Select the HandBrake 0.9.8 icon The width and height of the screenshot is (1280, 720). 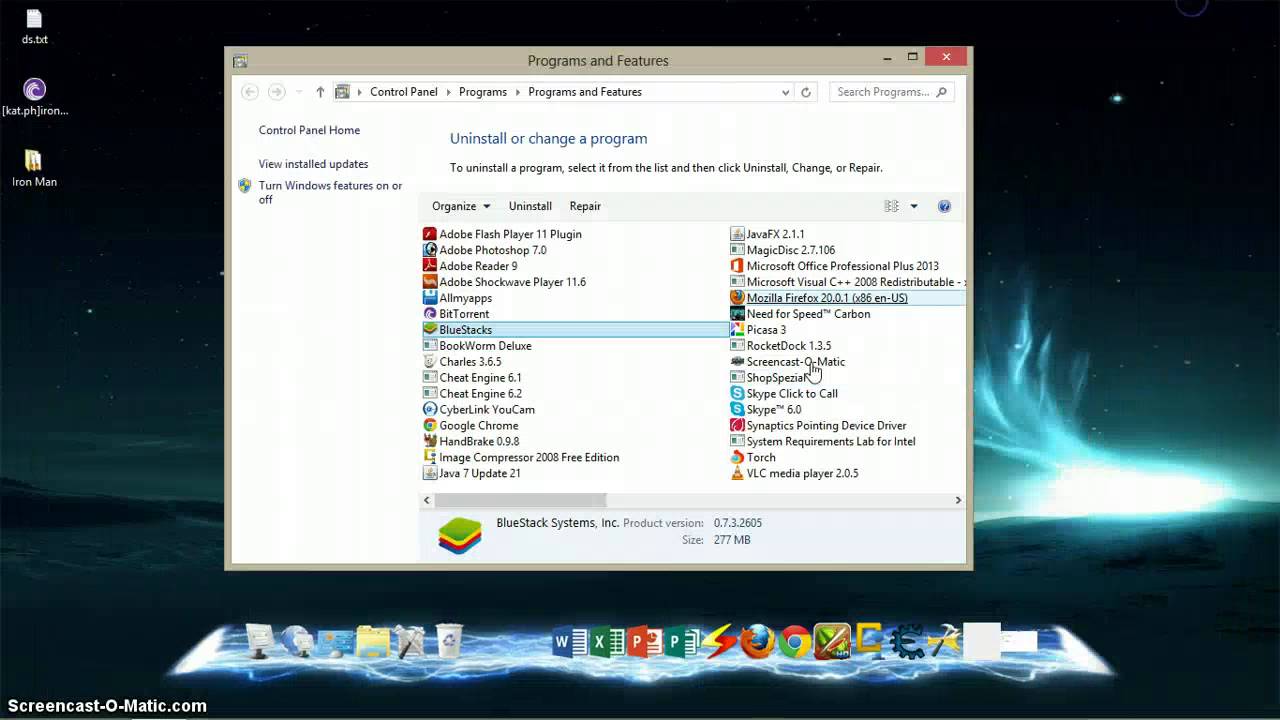(430, 442)
